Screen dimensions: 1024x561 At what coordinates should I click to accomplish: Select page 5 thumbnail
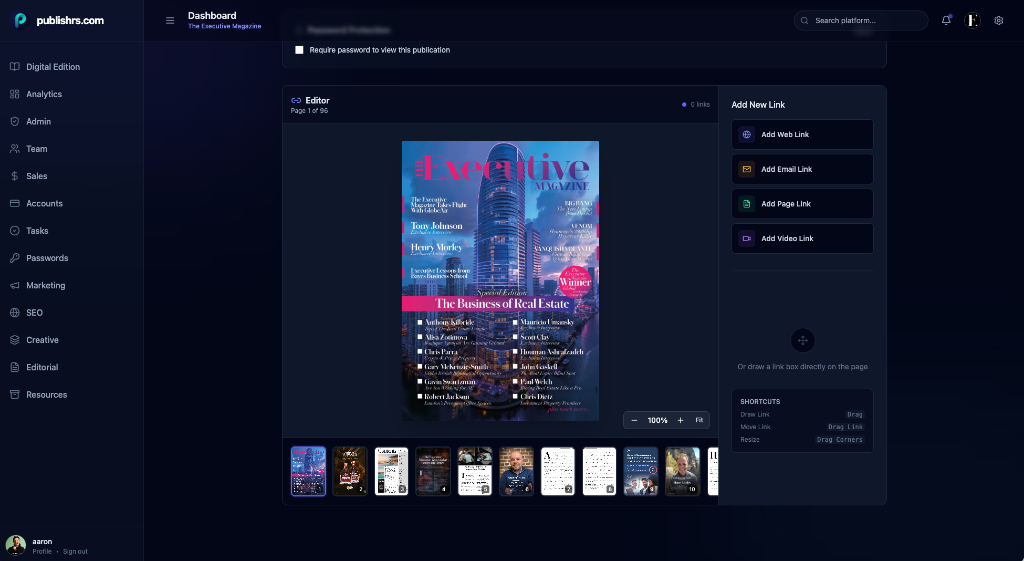(475, 472)
